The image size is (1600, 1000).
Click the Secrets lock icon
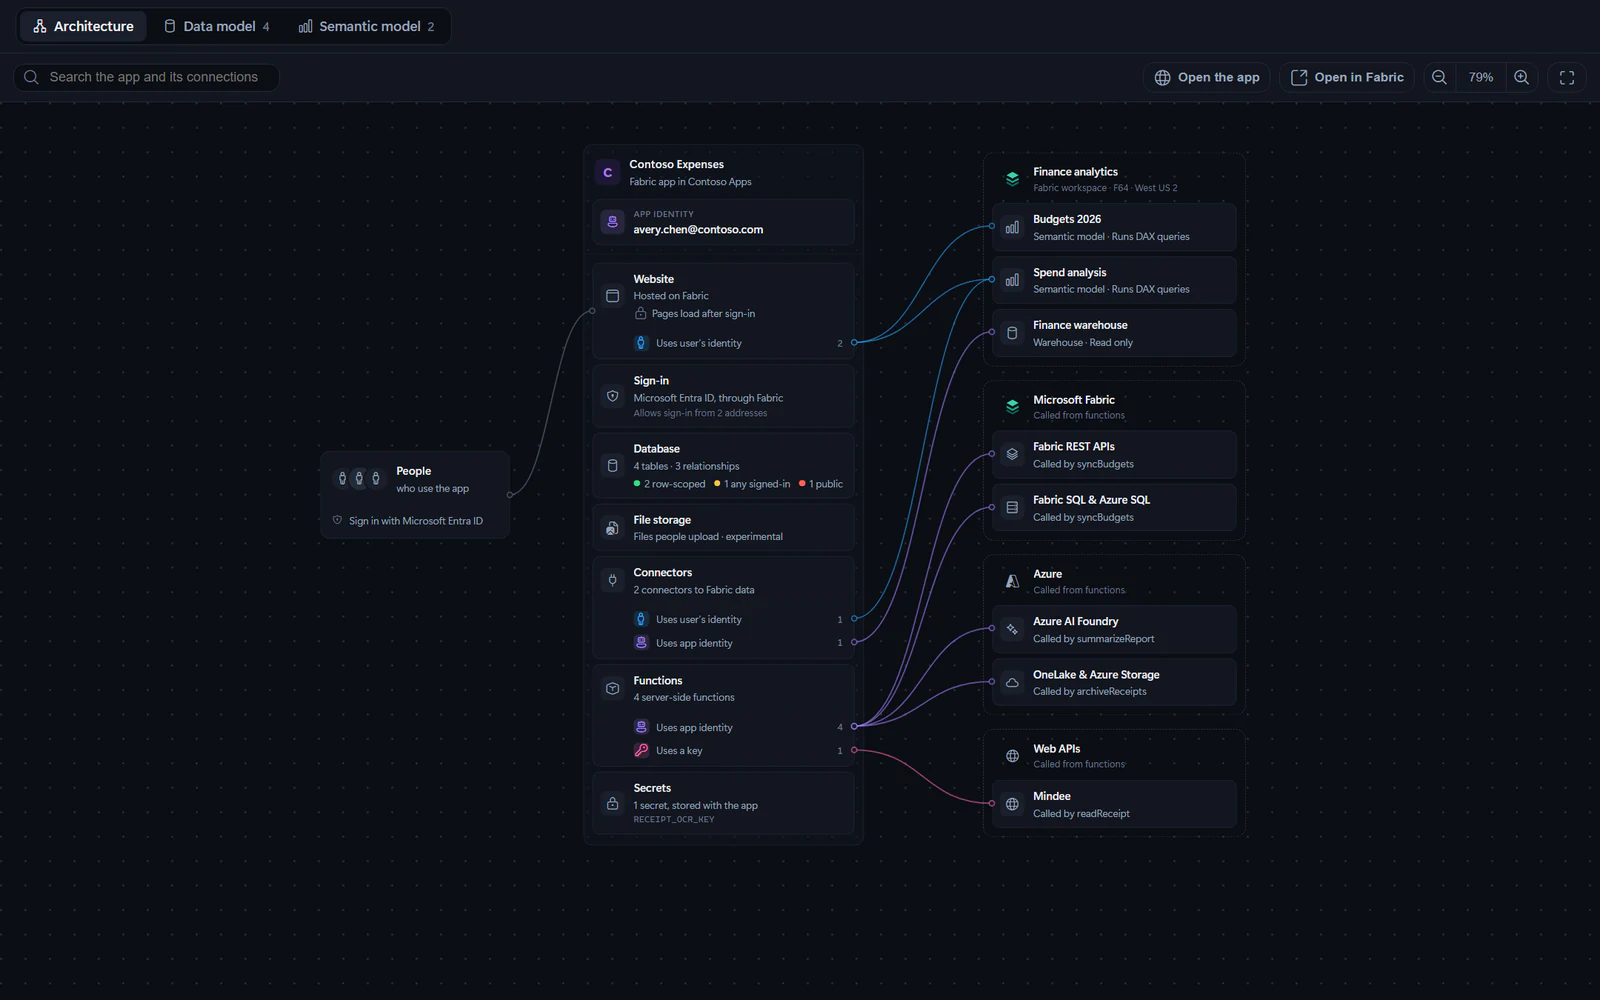pyautogui.click(x=612, y=803)
